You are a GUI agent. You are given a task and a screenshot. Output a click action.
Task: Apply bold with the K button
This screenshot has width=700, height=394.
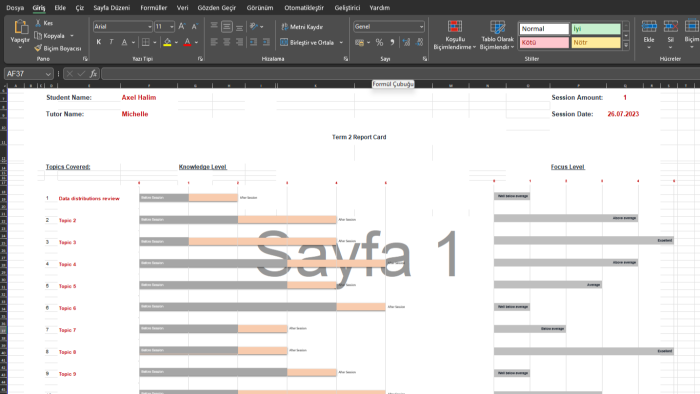tap(99, 42)
